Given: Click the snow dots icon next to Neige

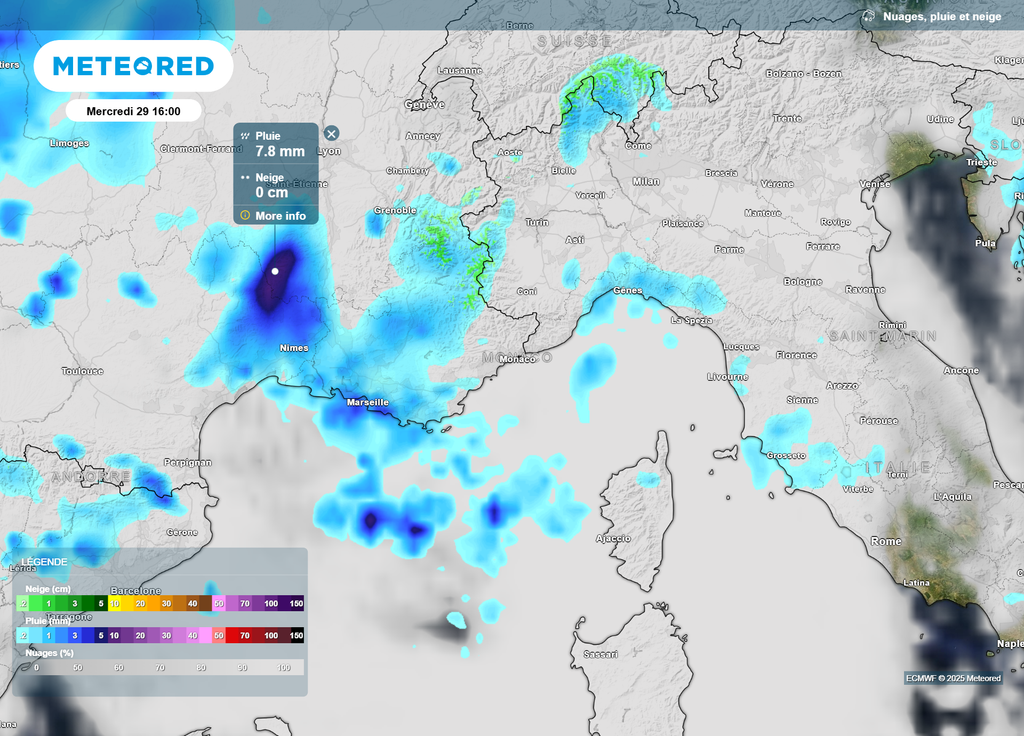Looking at the screenshot, I should (x=245, y=177).
